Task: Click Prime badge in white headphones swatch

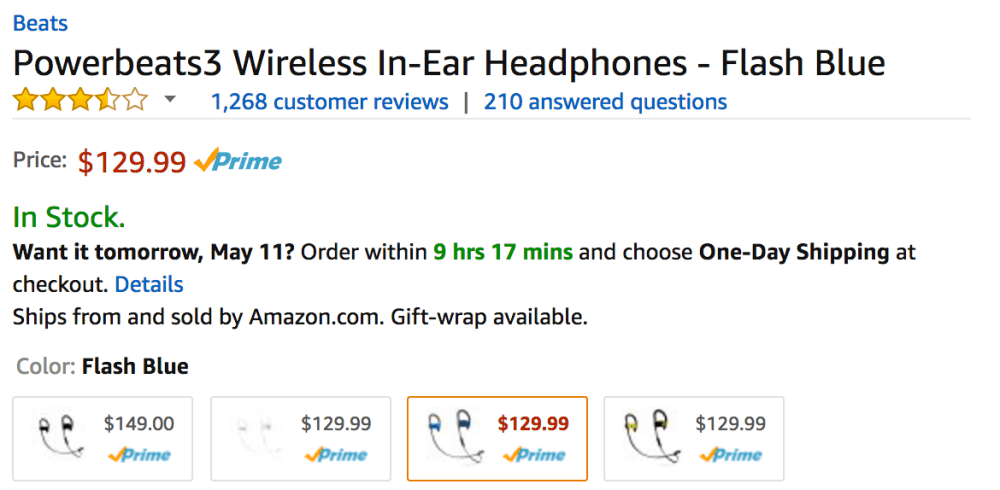Action: (x=337, y=455)
